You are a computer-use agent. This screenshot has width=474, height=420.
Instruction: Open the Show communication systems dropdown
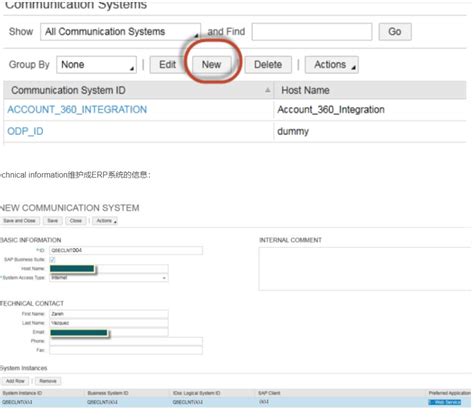point(120,32)
